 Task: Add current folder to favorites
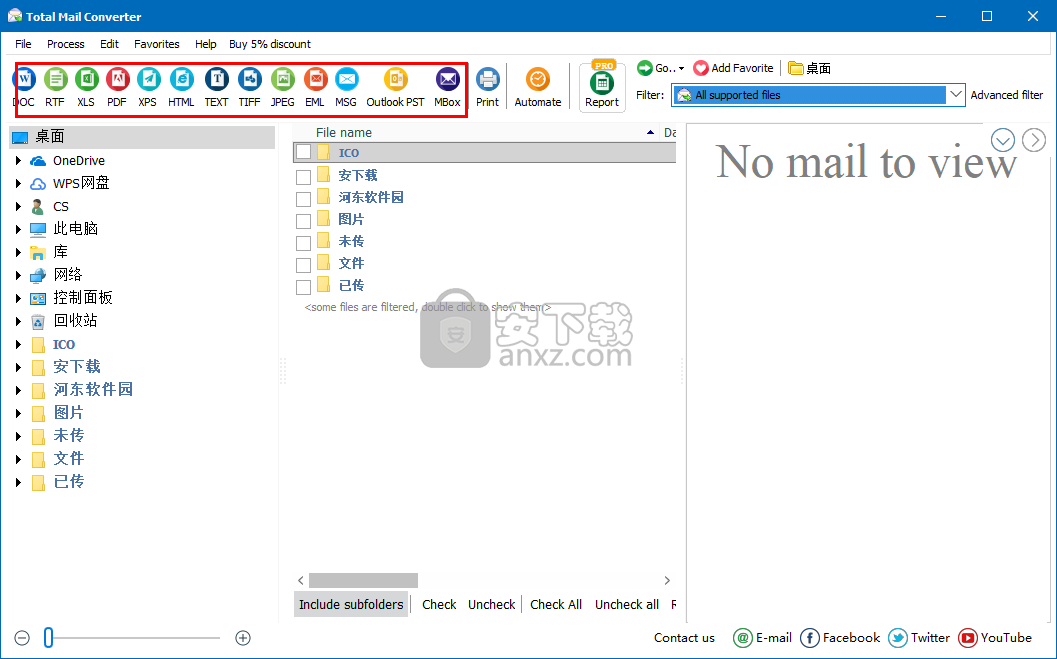coord(734,68)
